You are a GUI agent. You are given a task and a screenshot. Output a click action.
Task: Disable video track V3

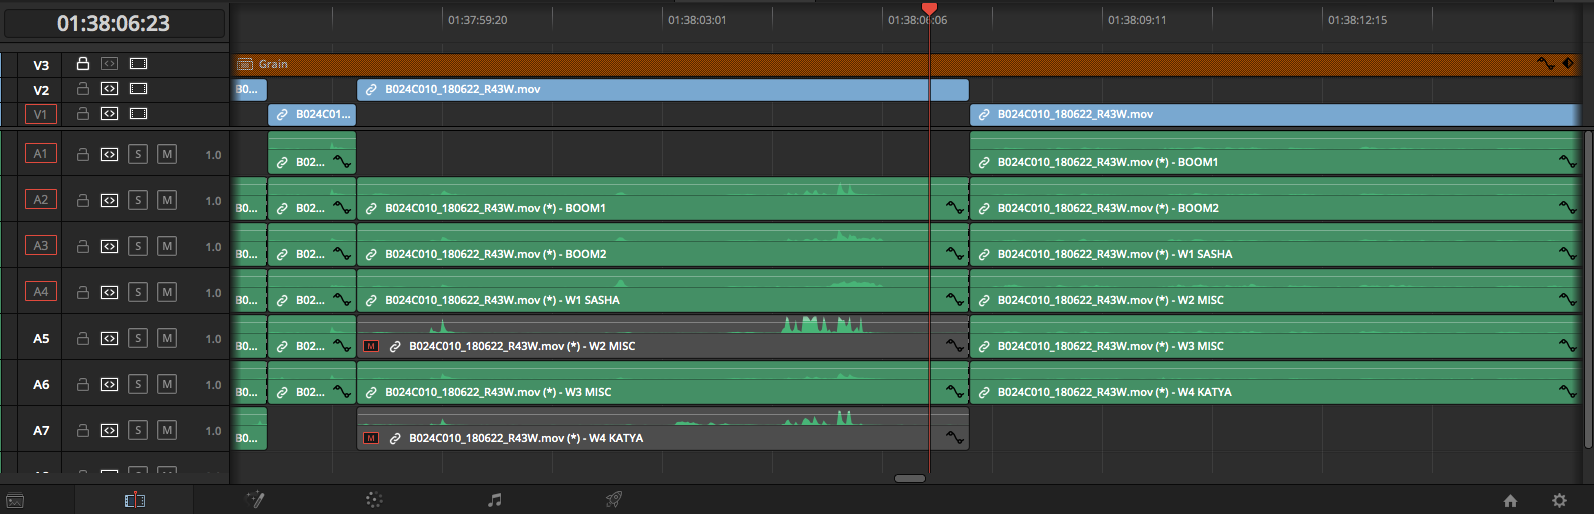[139, 64]
